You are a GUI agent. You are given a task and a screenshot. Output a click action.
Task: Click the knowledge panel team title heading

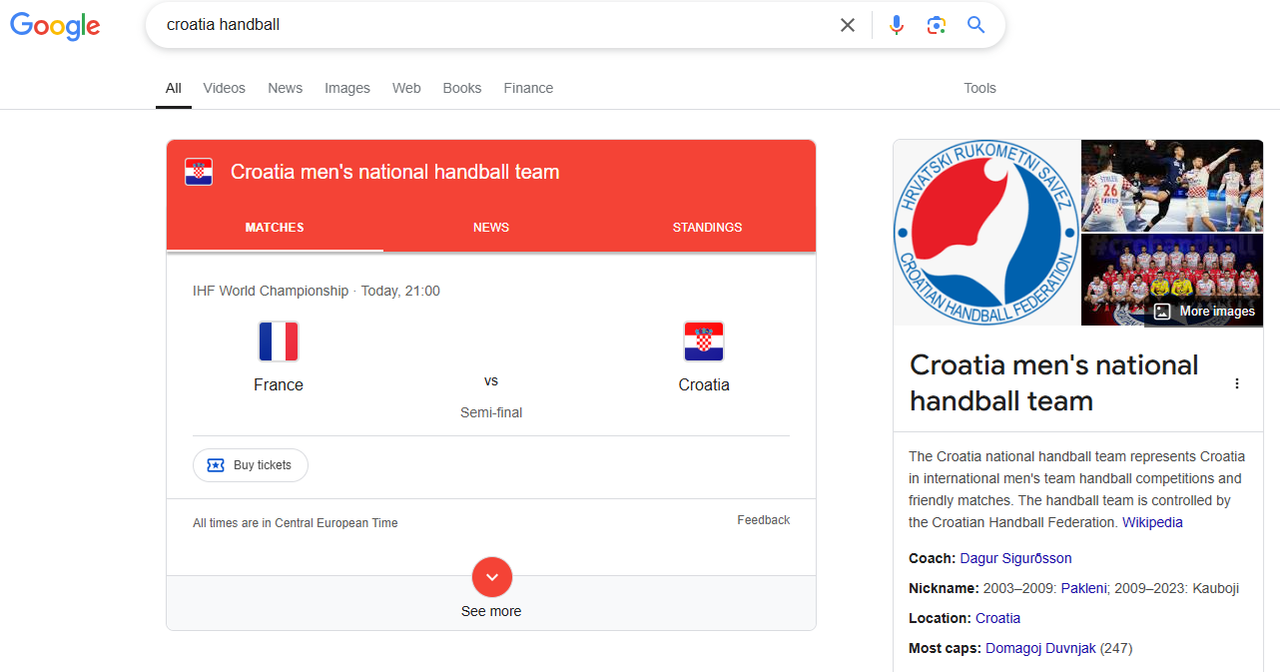1054,383
